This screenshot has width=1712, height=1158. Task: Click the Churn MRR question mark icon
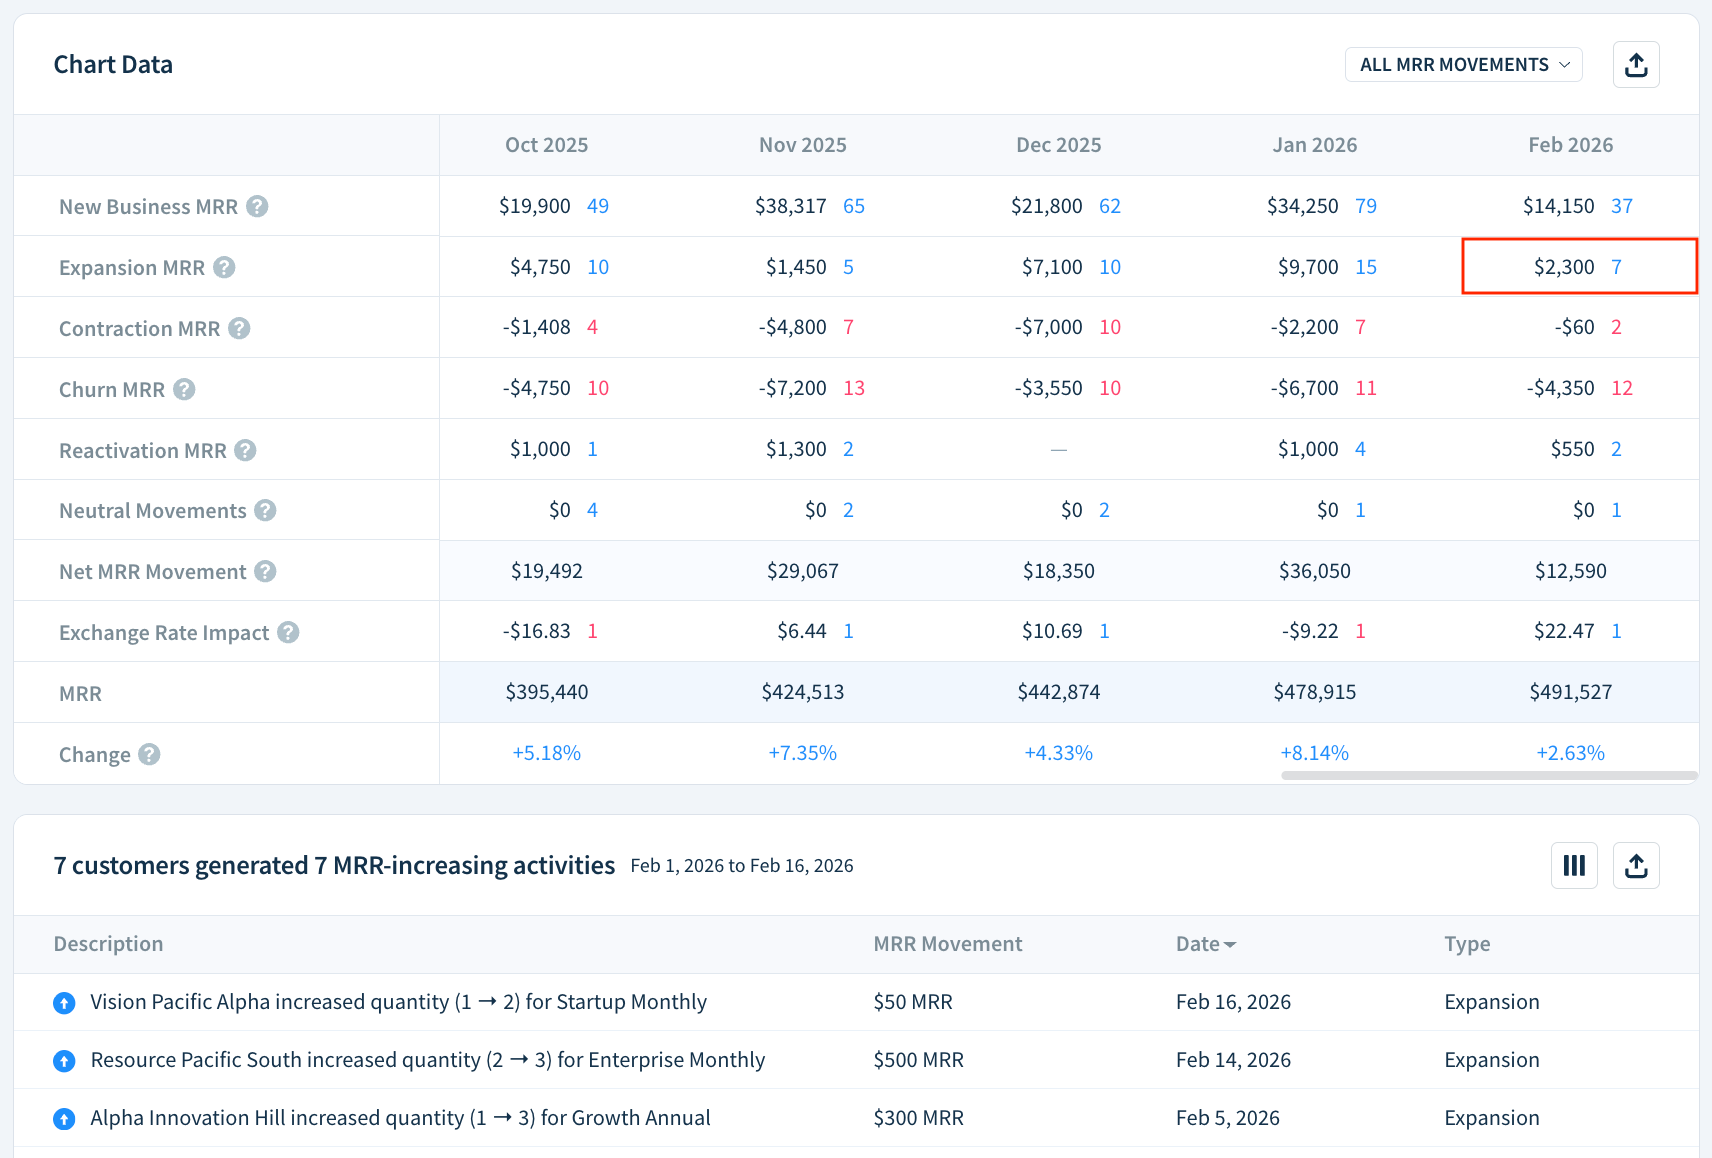pos(185,389)
